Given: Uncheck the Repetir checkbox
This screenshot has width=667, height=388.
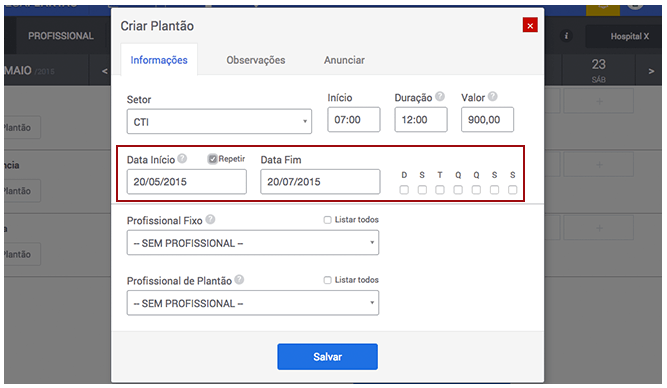Looking at the screenshot, I should (212, 159).
